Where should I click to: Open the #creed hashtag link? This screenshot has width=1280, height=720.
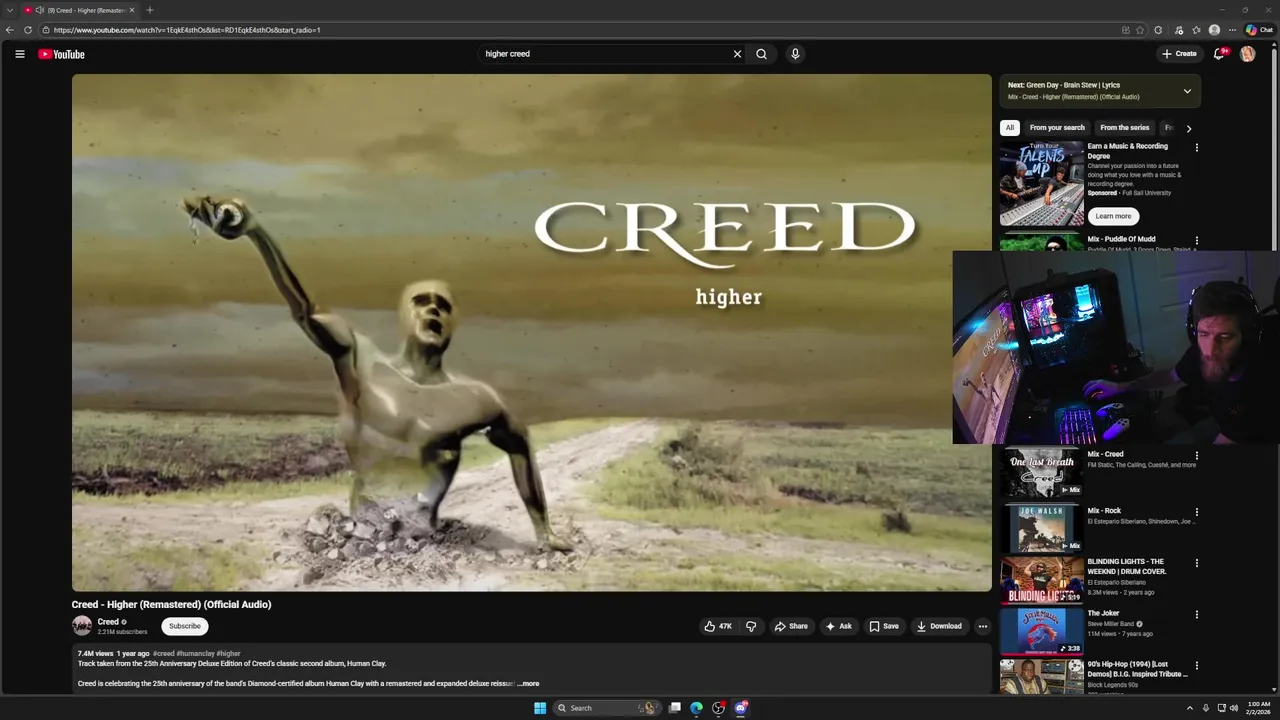[163, 653]
